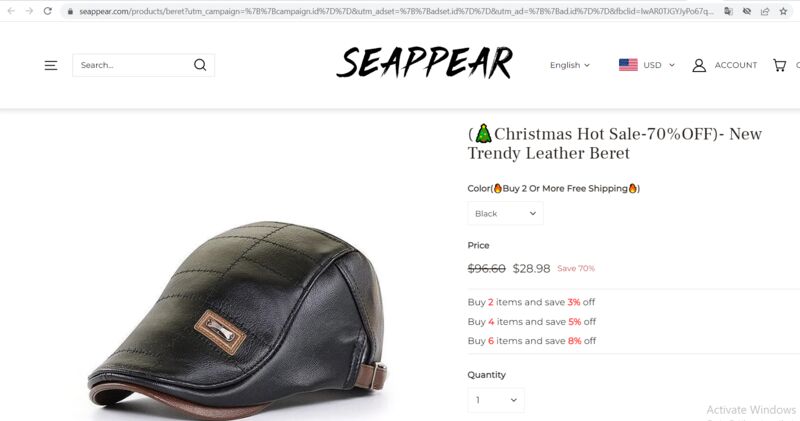The width and height of the screenshot is (800, 421).
Task: Open the shopping cart icon
Action: pyautogui.click(x=779, y=65)
